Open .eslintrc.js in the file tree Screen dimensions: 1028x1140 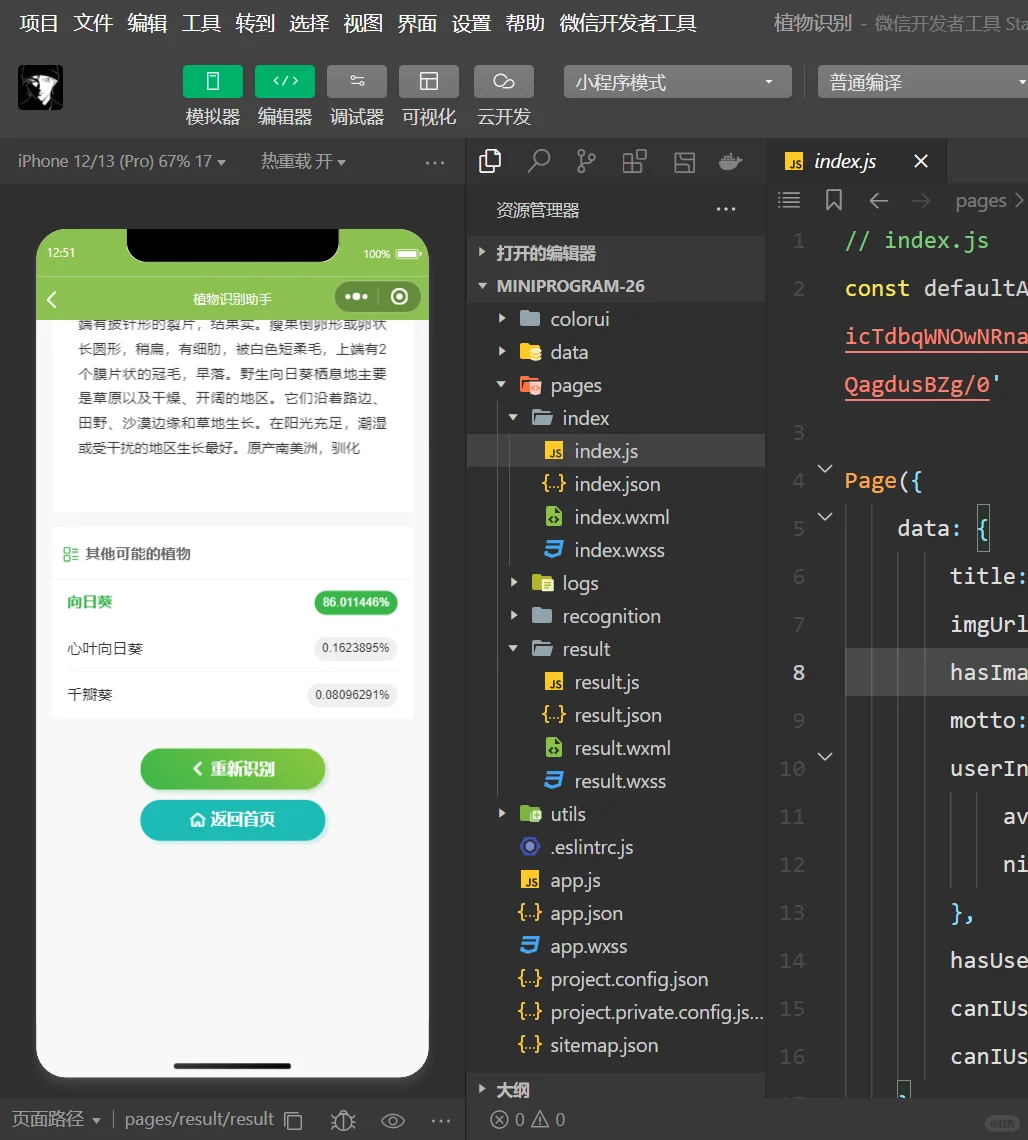click(x=616, y=847)
